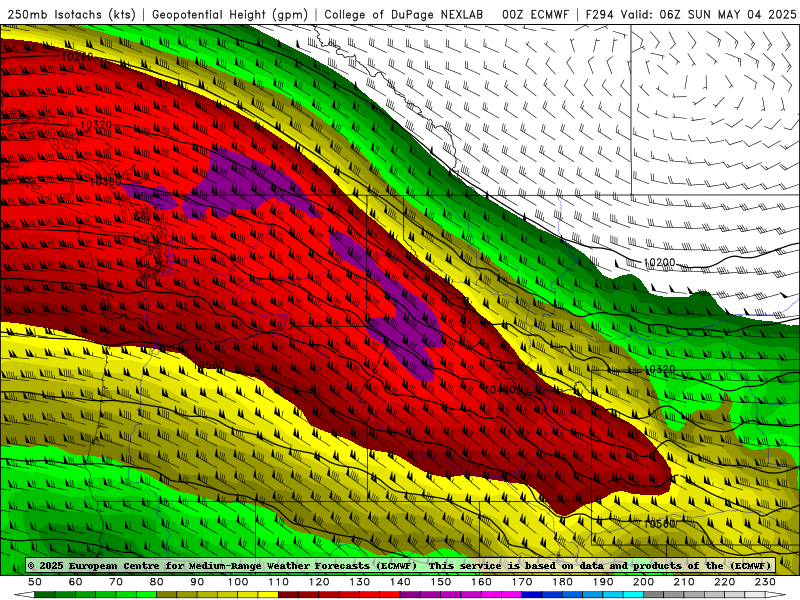The width and height of the screenshot is (800, 600).
Task: Click the colorbar value 50
Action: tap(35, 582)
